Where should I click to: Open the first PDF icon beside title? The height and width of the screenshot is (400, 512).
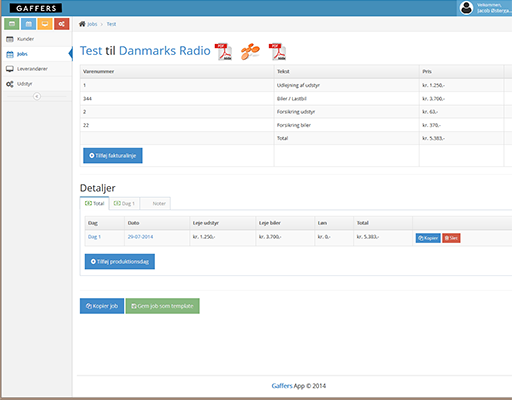(223, 52)
